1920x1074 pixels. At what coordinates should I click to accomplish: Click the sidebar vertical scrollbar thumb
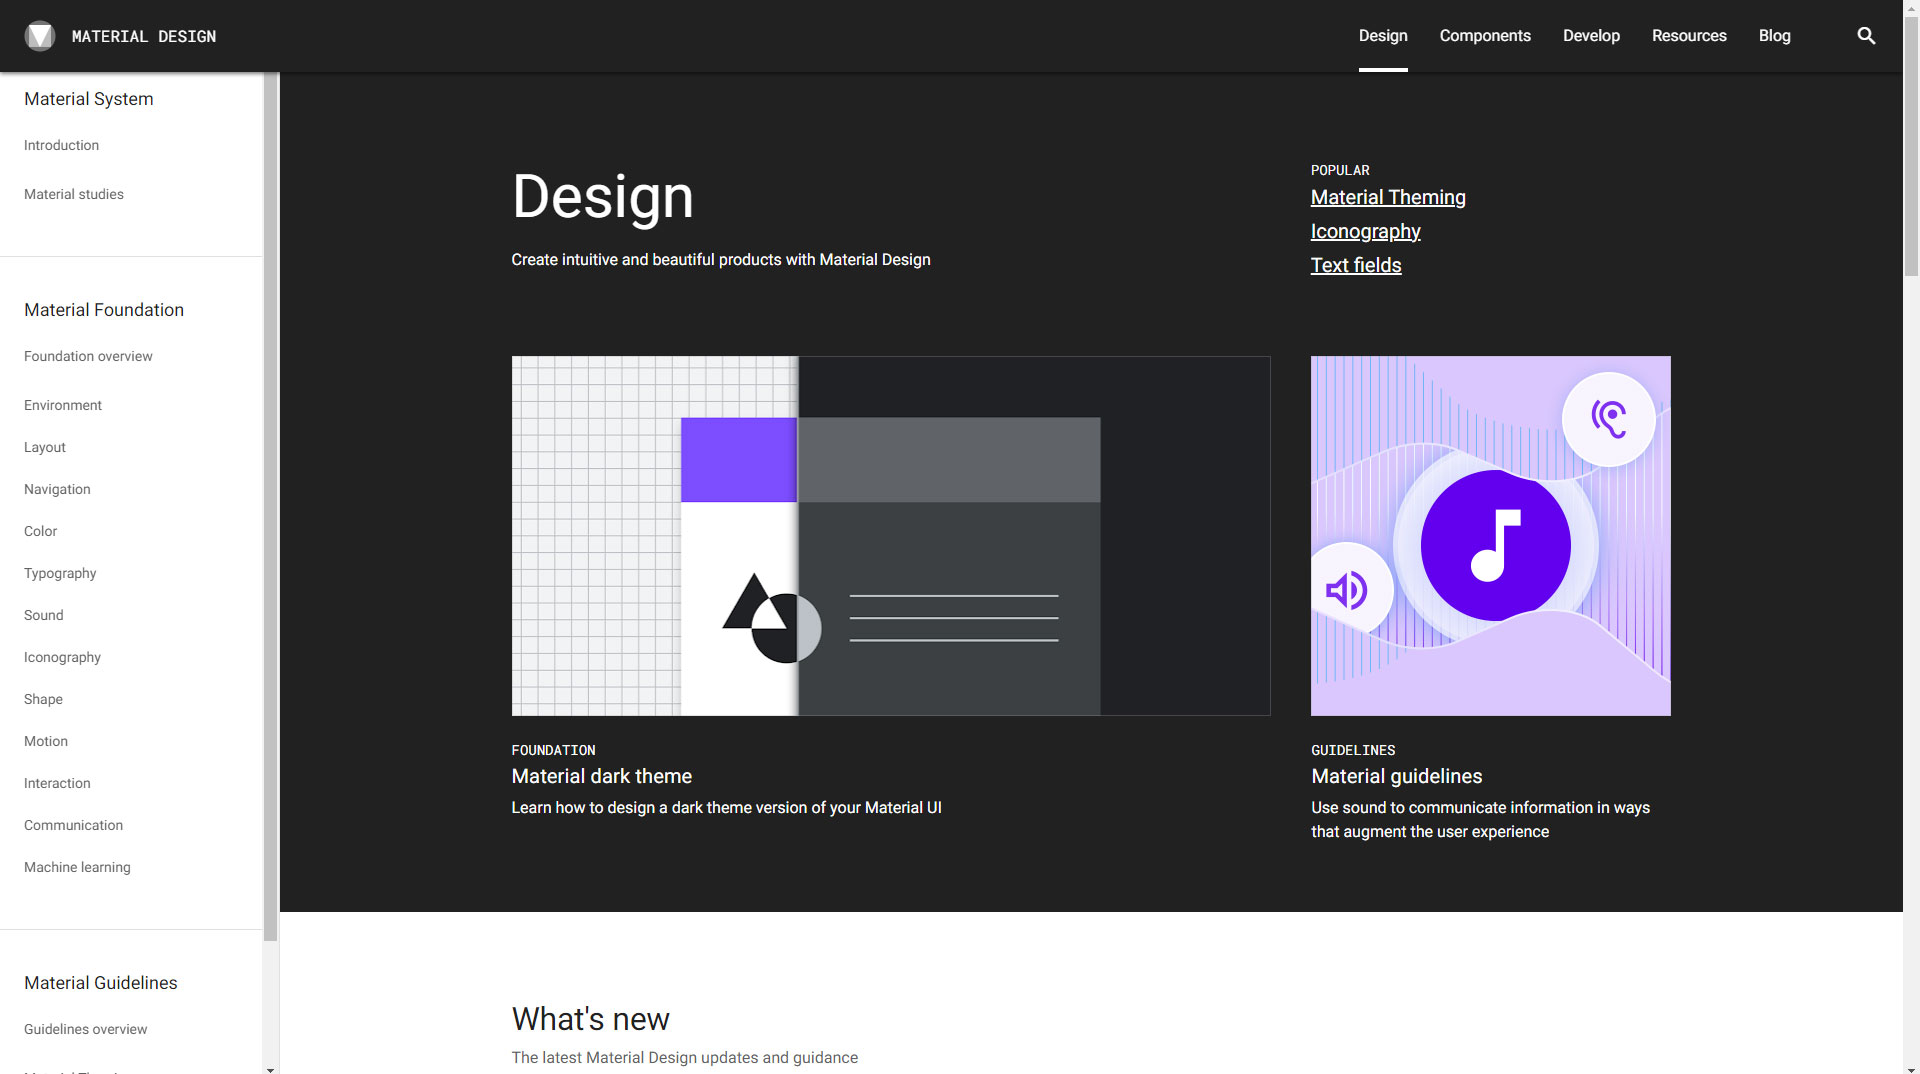pos(271,506)
